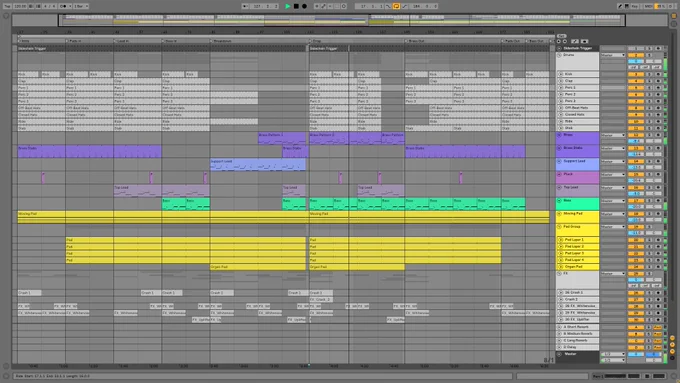The height and width of the screenshot is (383, 680).
Task: Click the Tap tempo button
Action: pos(7,7)
